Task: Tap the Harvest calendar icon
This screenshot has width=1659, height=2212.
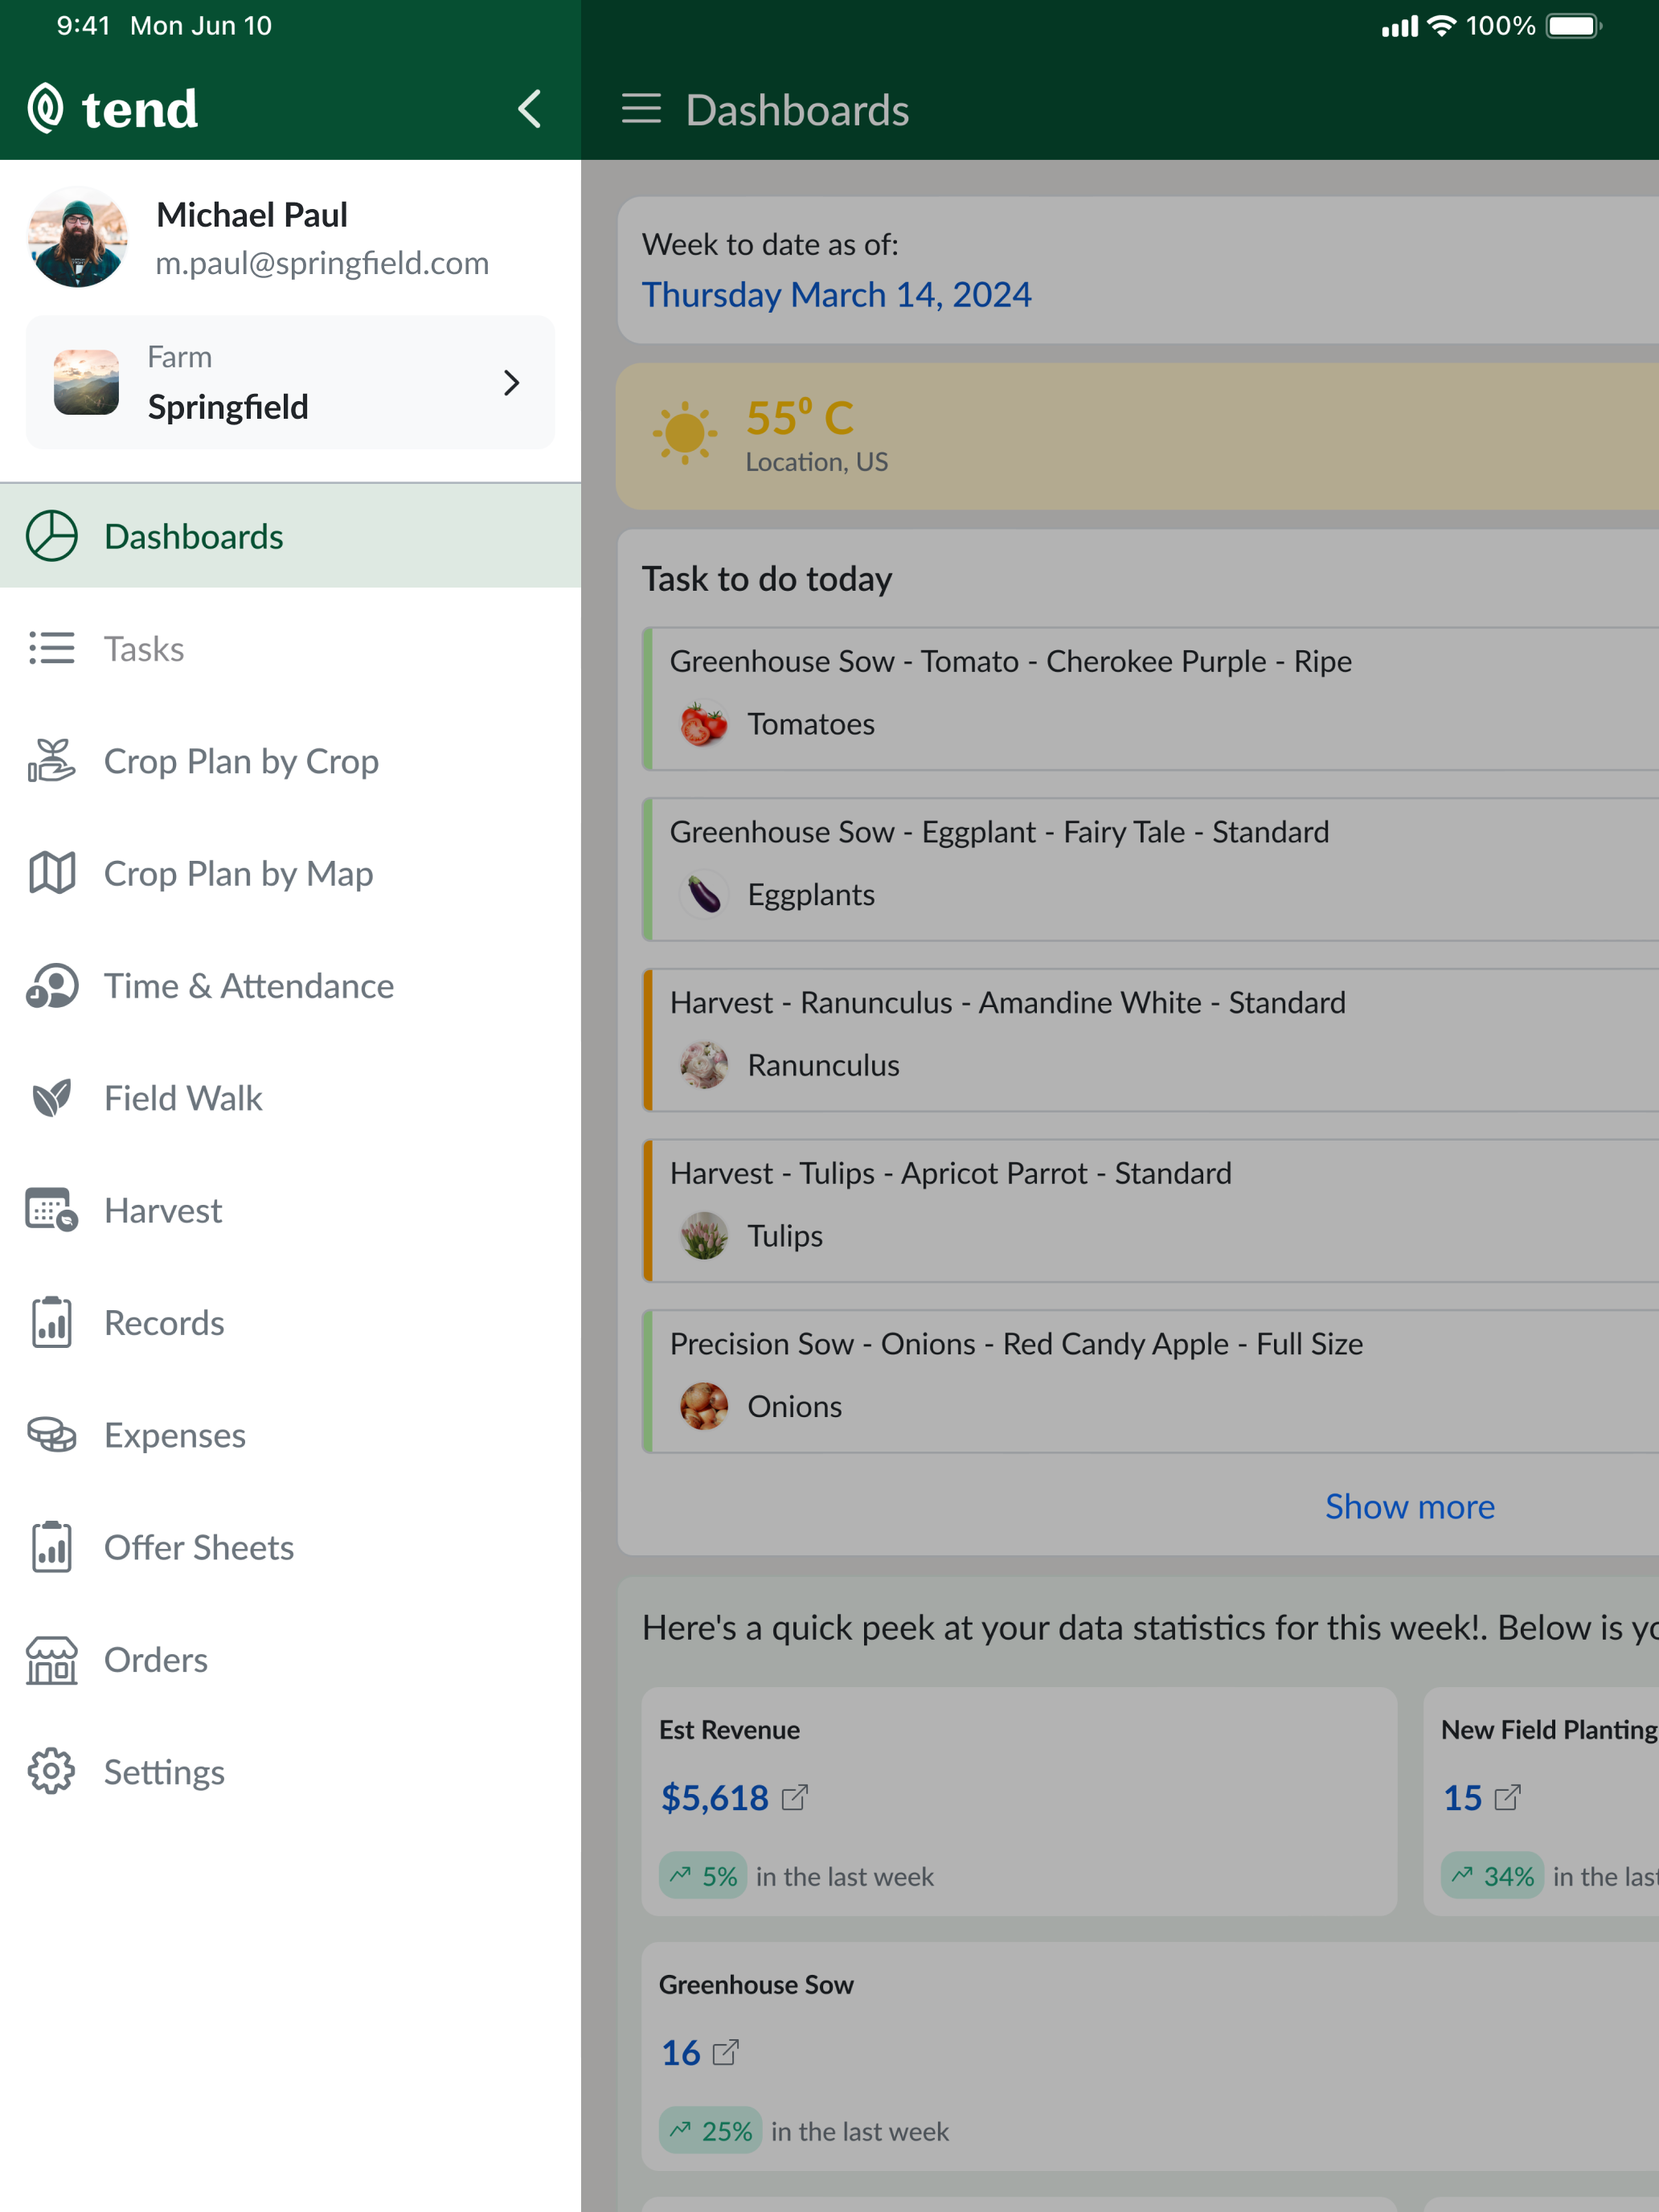Action: tap(52, 1210)
